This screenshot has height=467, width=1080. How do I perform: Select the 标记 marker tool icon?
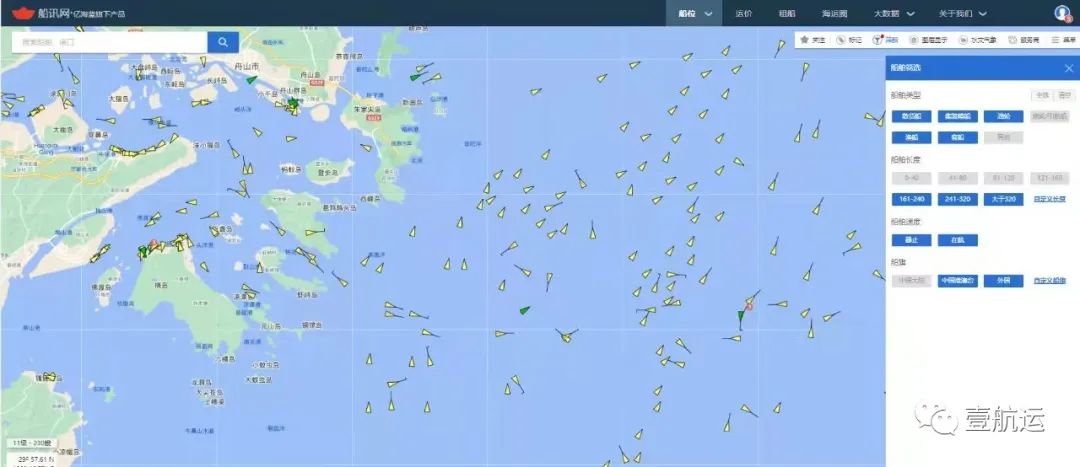(x=840, y=40)
